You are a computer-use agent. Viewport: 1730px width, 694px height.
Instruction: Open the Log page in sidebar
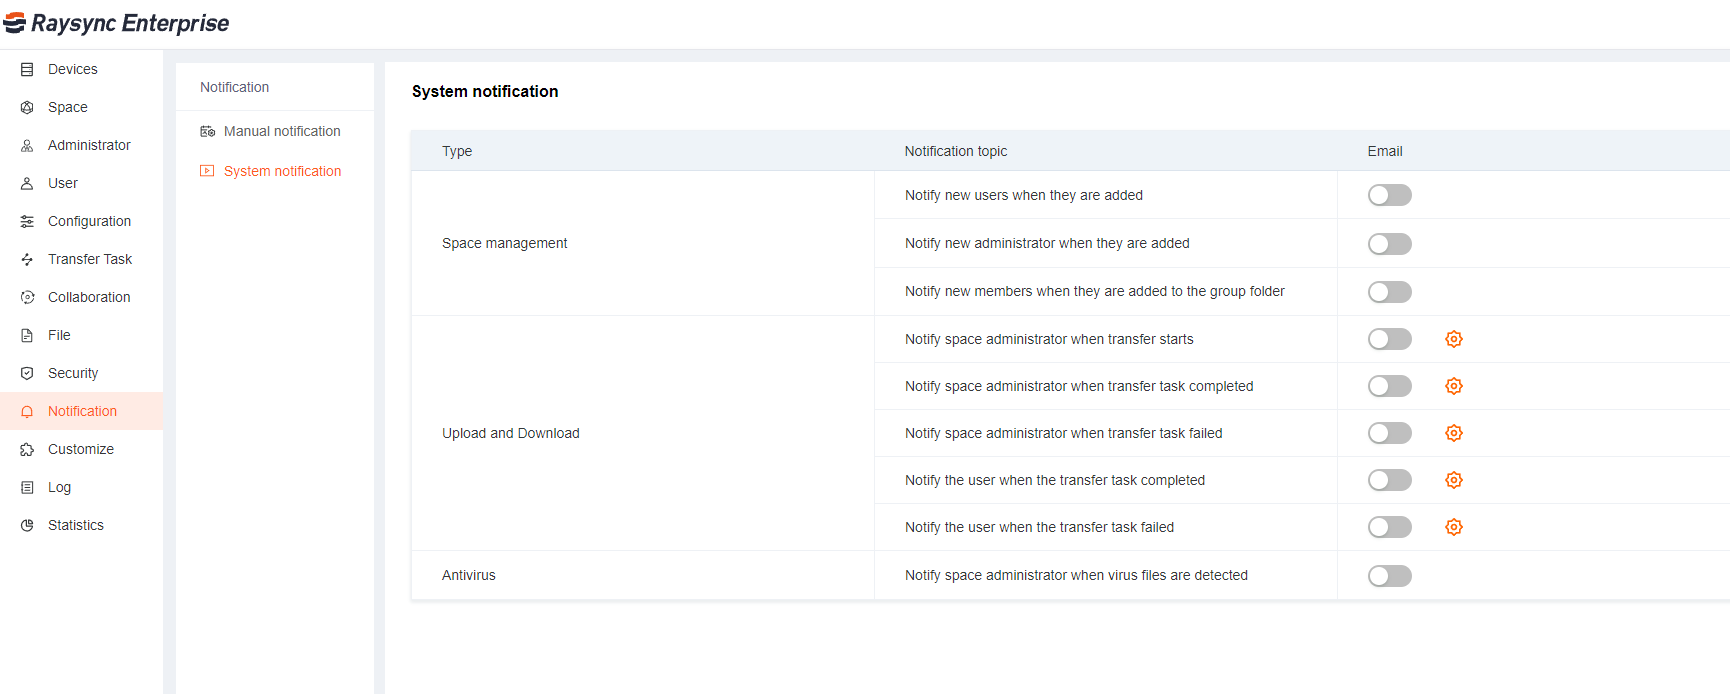[59, 487]
